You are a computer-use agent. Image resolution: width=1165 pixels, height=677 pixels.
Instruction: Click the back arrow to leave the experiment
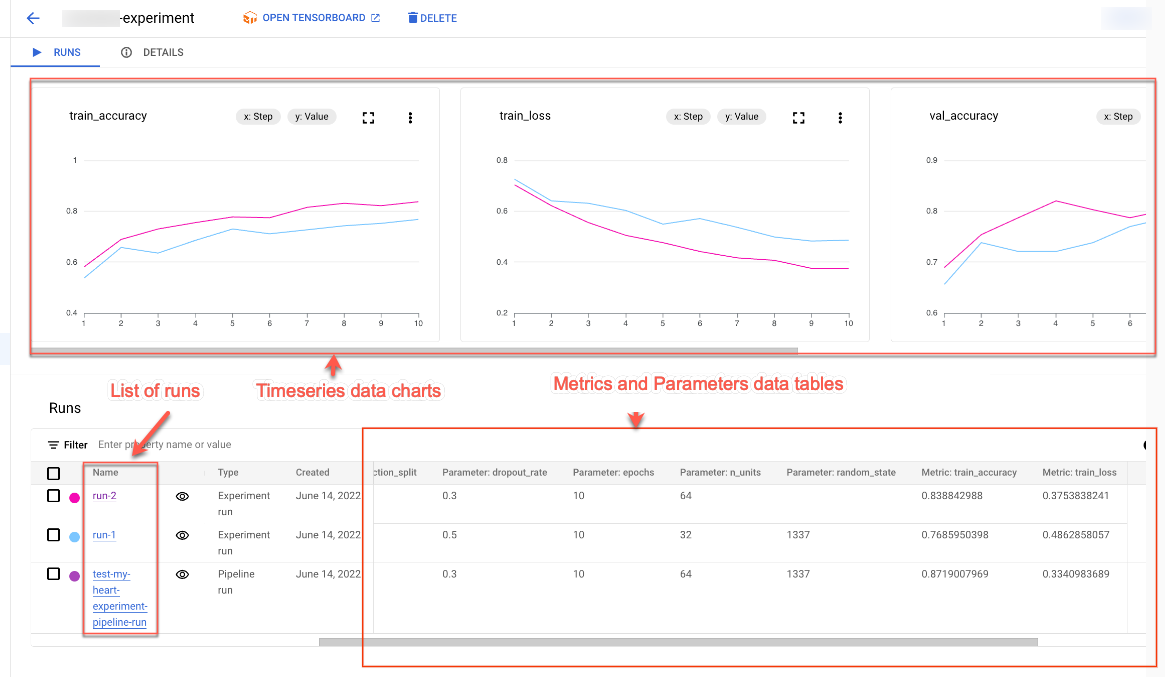31,18
